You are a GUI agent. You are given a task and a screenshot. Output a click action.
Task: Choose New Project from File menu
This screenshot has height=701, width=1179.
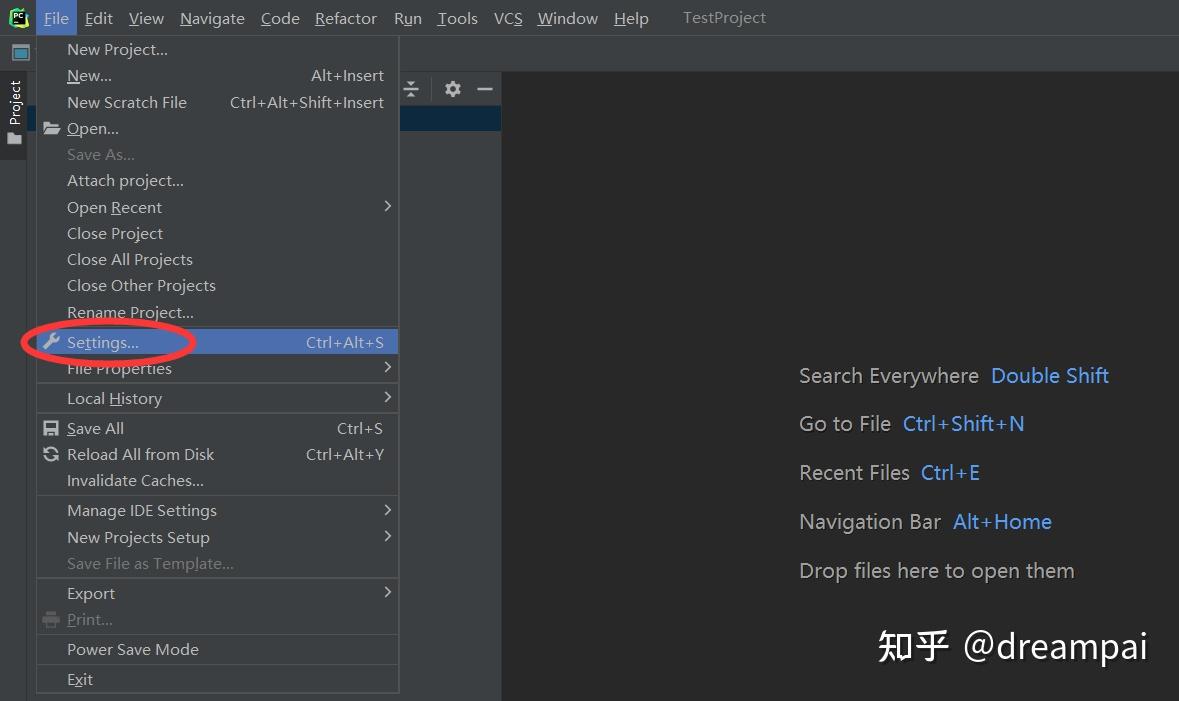click(x=117, y=49)
